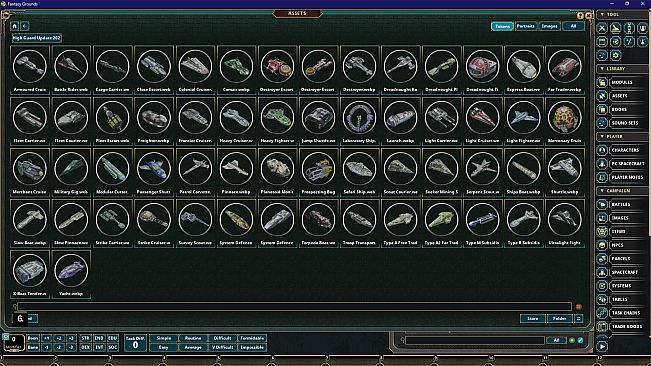
Task: Toggle the EDU characteristic modifier
Action: pos(113,338)
